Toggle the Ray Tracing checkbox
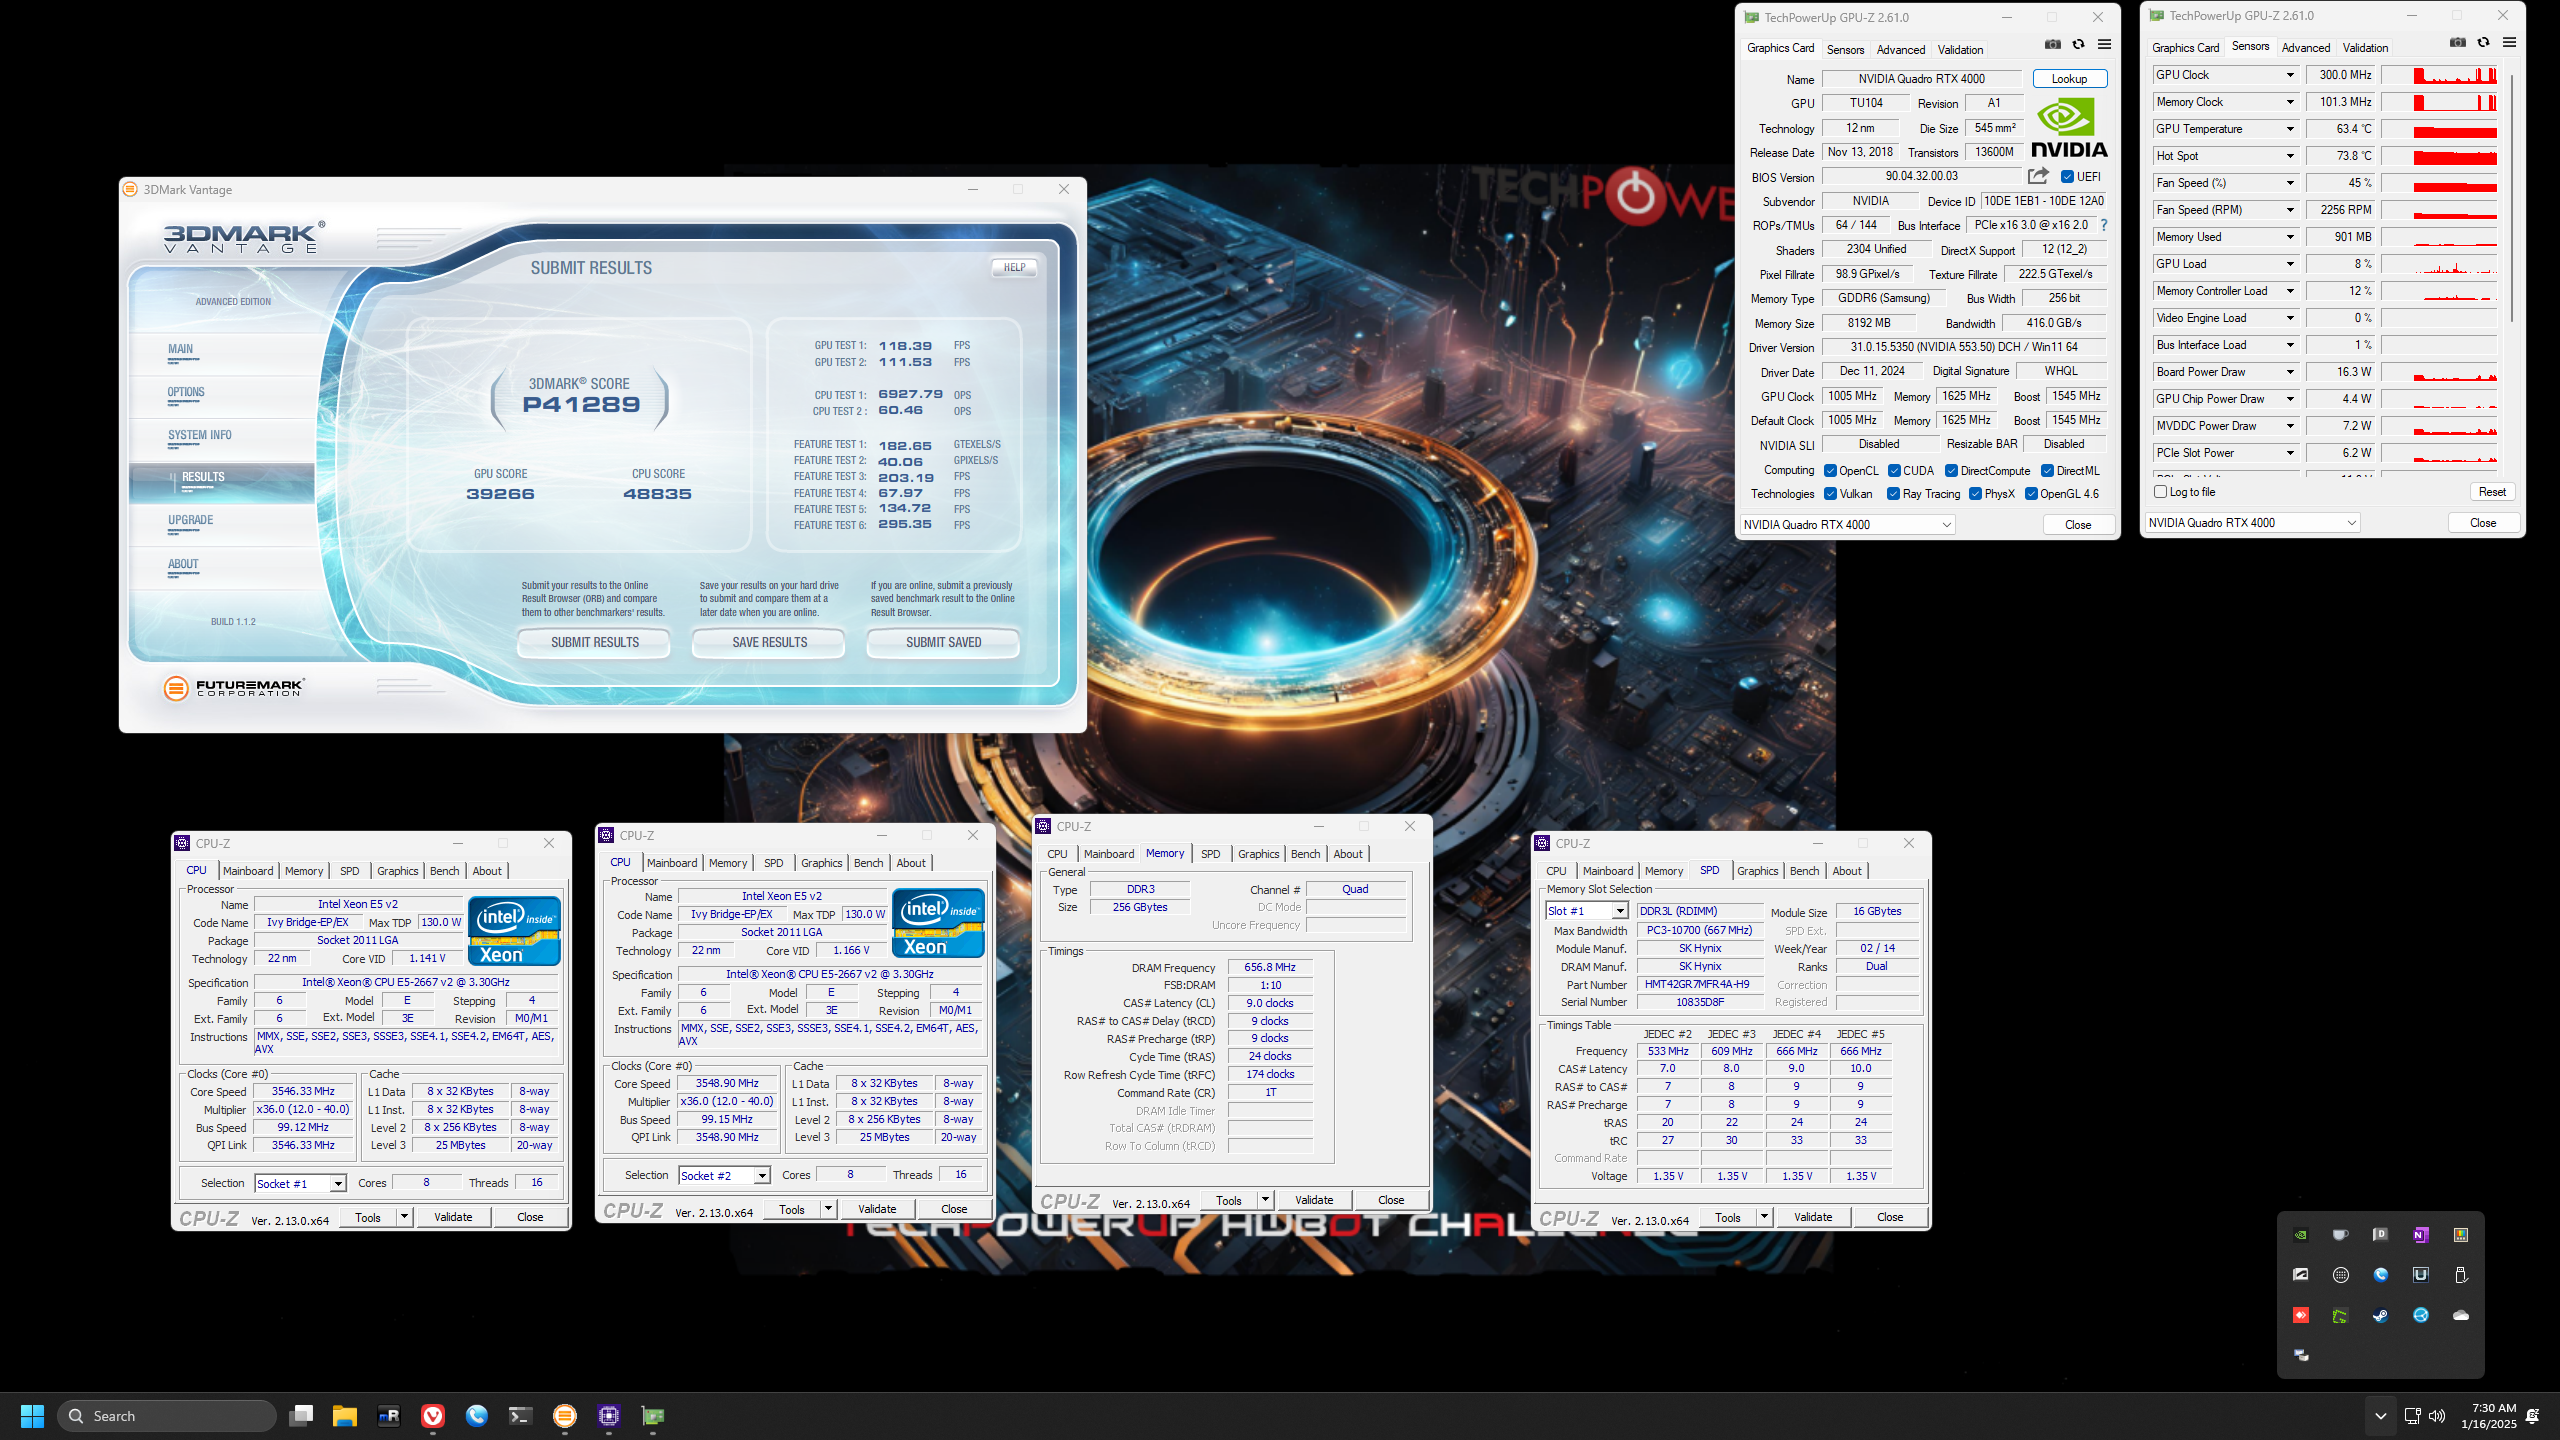 click(1893, 494)
